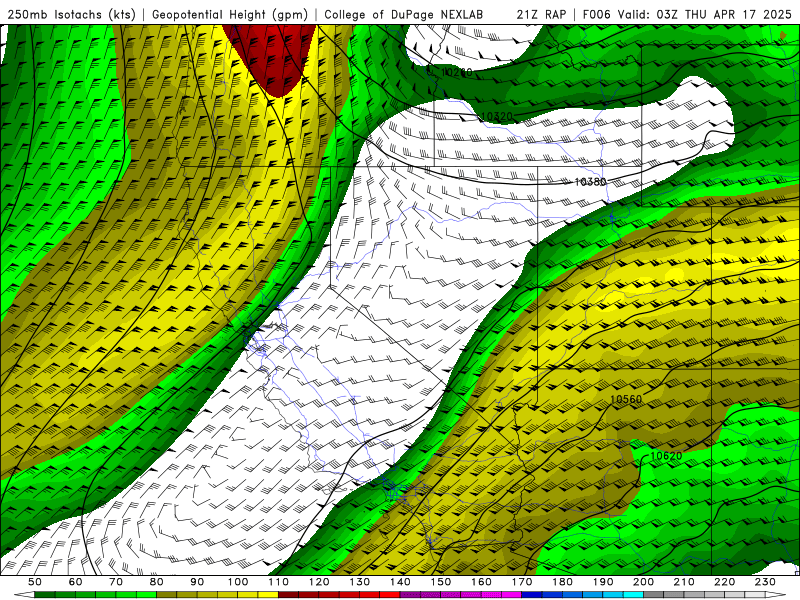Click the 10260 height contour label

point(457,72)
